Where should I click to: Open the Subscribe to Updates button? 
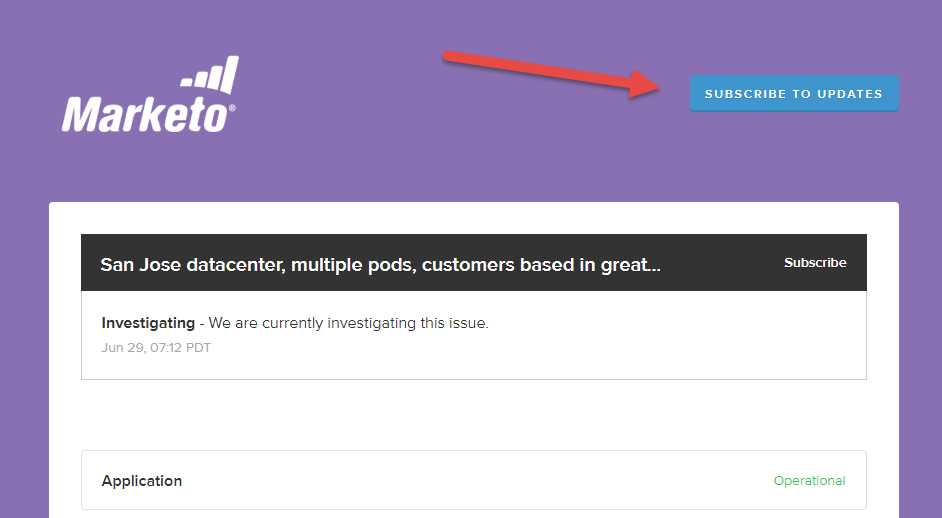click(794, 94)
